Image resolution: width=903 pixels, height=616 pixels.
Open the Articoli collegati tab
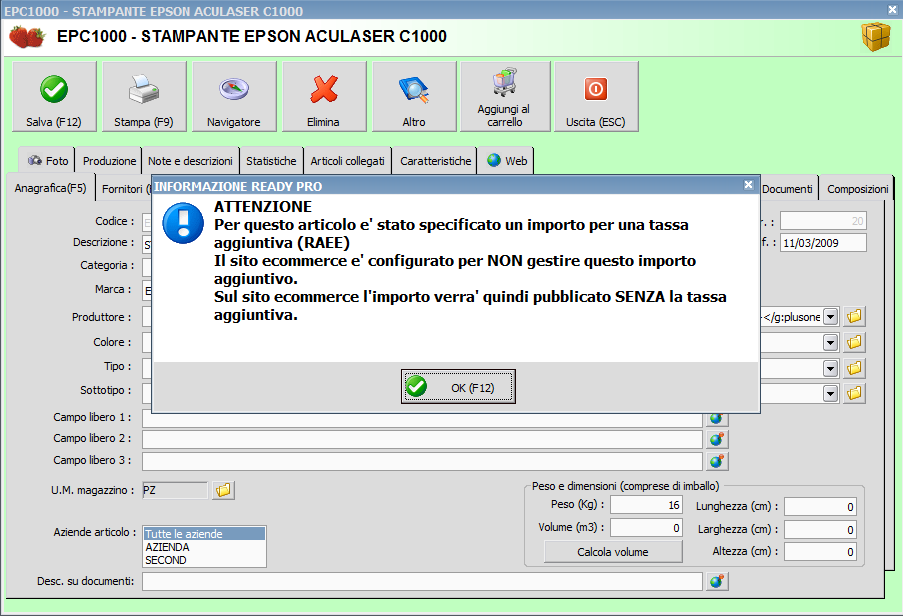point(347,161)
